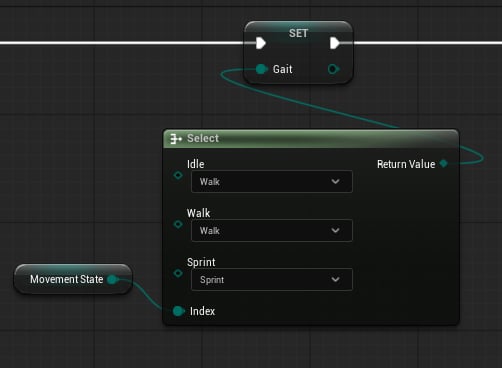Image resolution: width=502 pixels, height=368 pixels.
Task: Click the Walk option input pin
Action: tap(178, 224)
